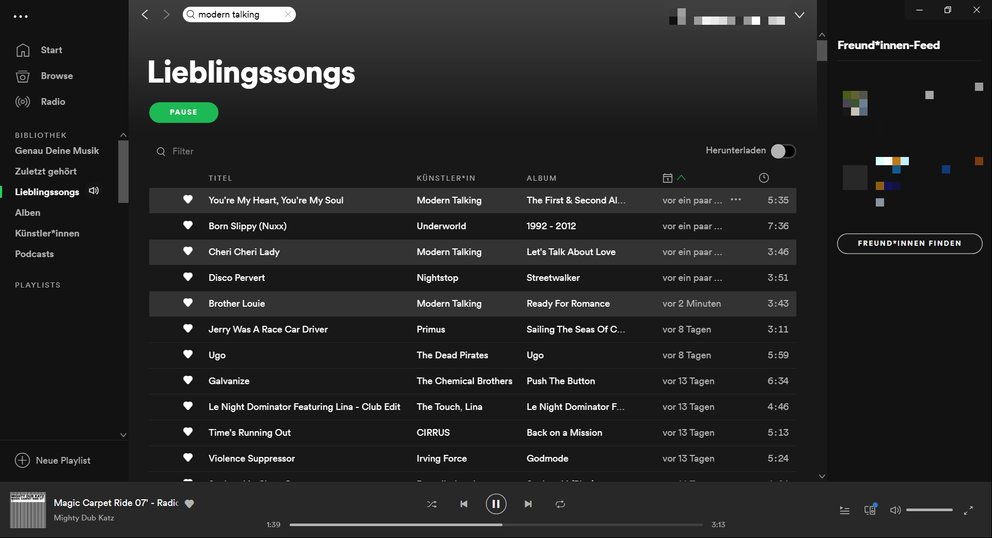Open artist Underworld
The width and height of the screenshot is (992, 538).
[441, 226]
